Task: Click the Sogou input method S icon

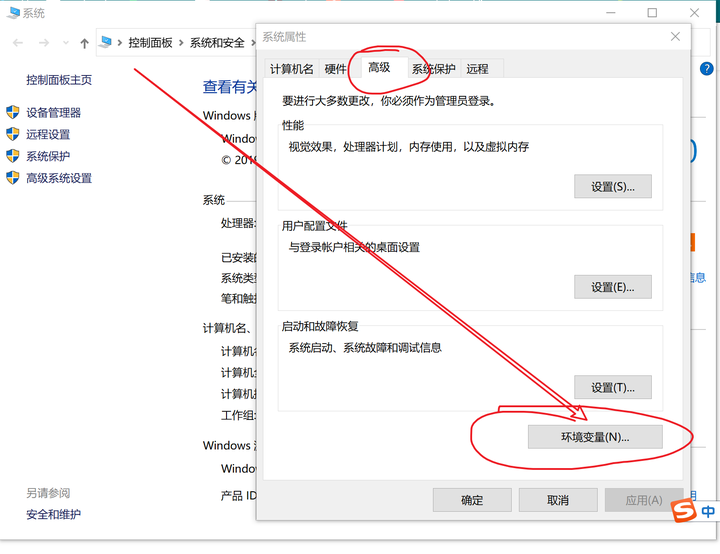Action: click(x=684, y=510)
